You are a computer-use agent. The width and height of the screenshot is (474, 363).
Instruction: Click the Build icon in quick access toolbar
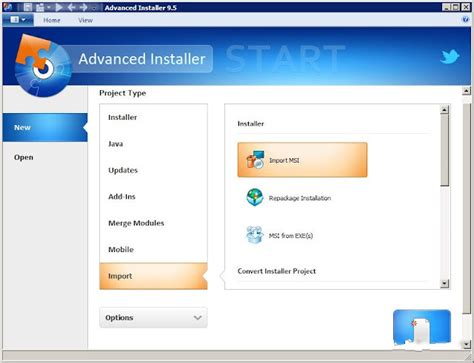point(40,7)
